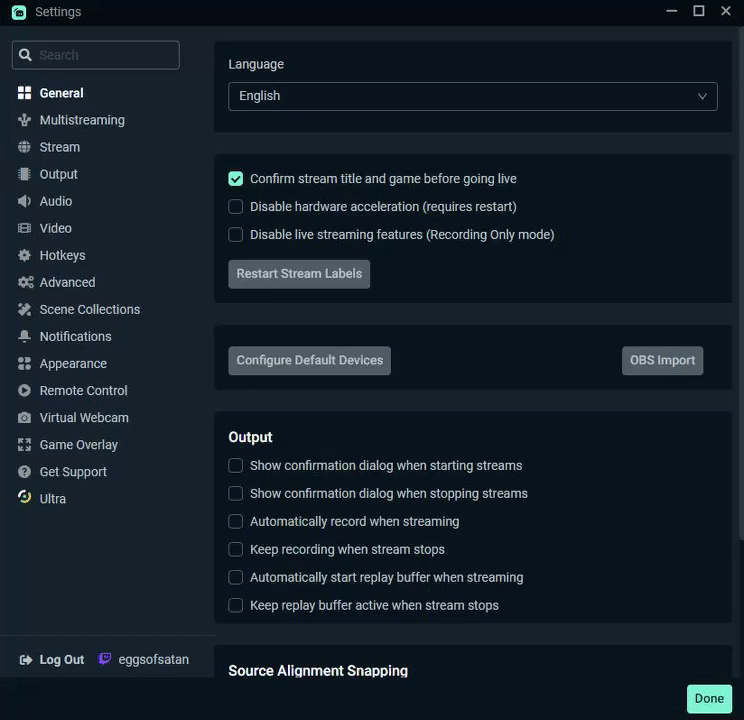Enable Keep recording when stream stops
The height and width of the screenshot is (720, 744).
tap(235, 550)
